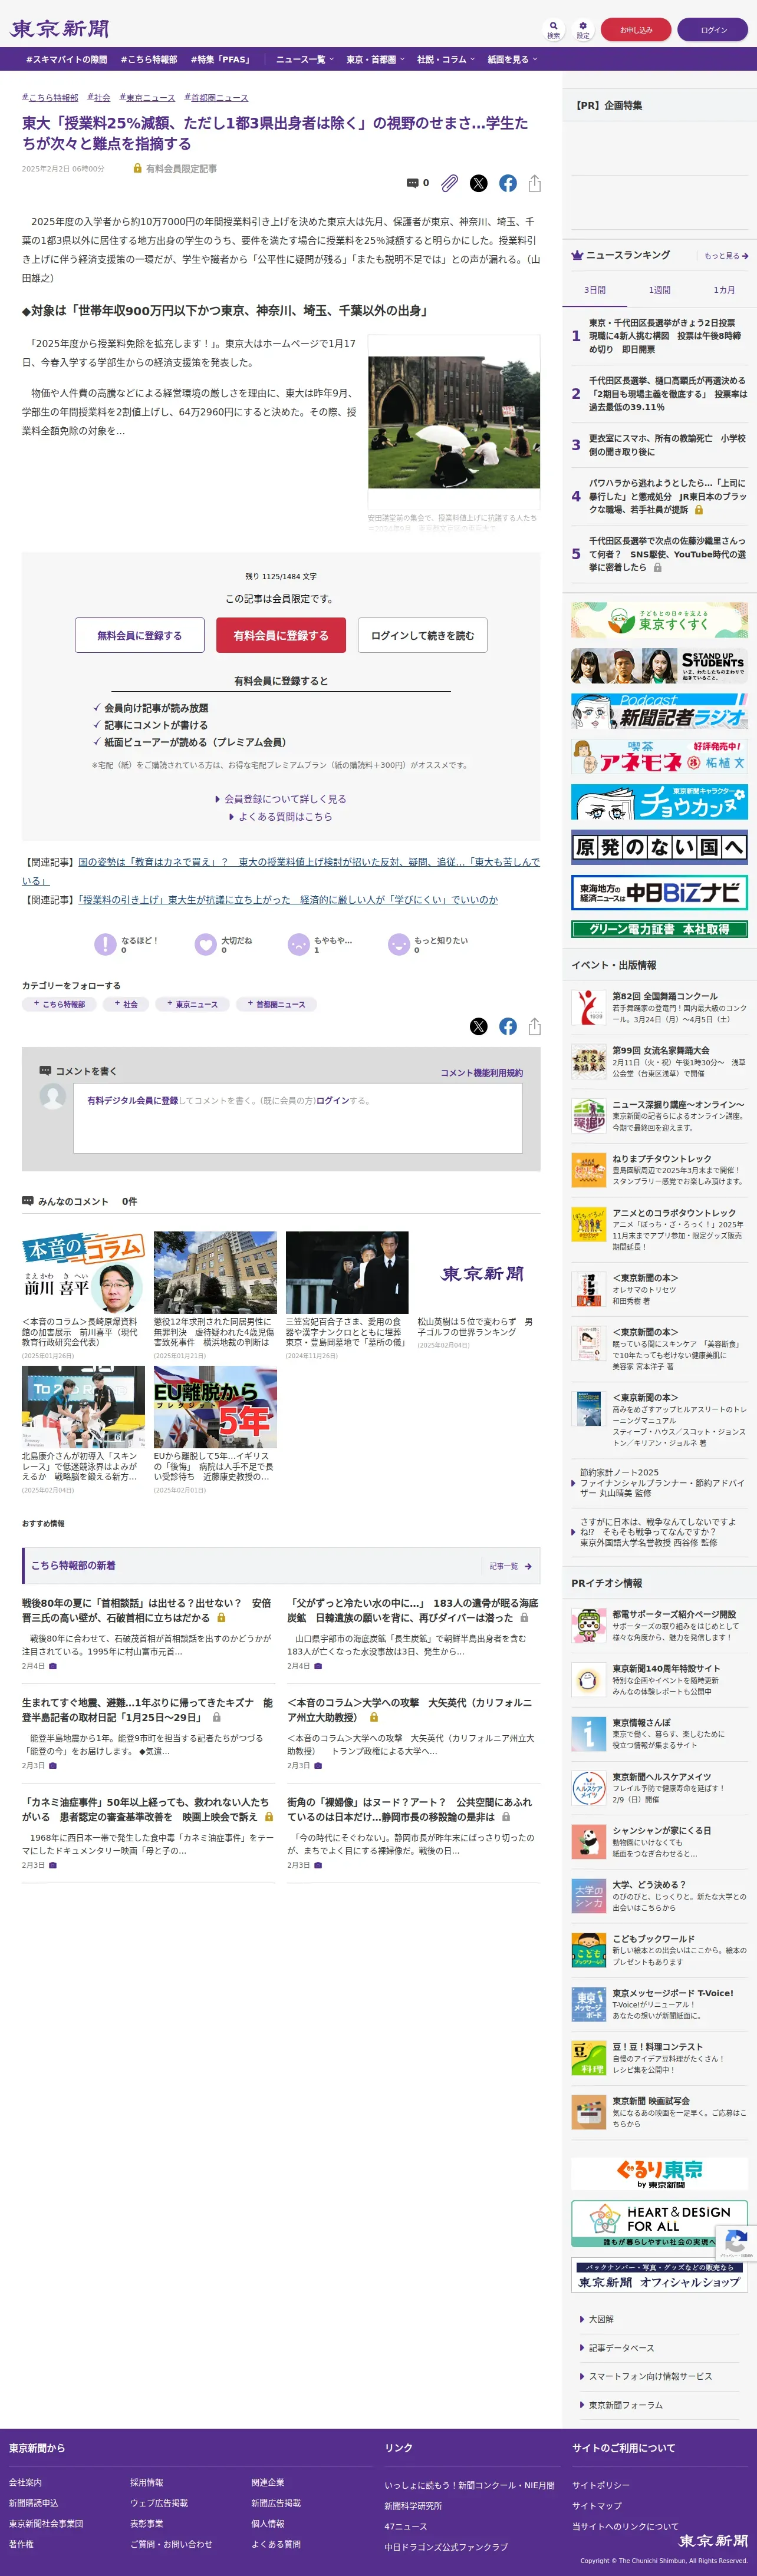
Task: Expand the 社説・コラム menu
Action: pyautogui.click(x=446, y=59)
